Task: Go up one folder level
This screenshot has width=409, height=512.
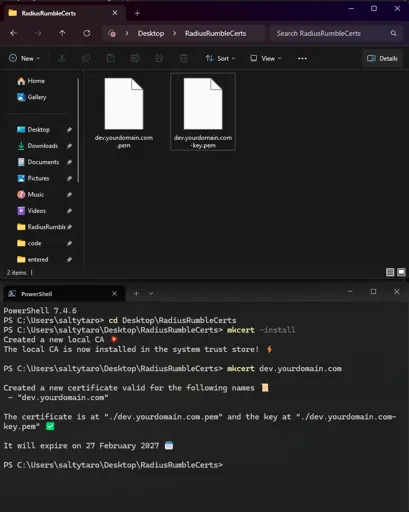Action: click(62, 33)
